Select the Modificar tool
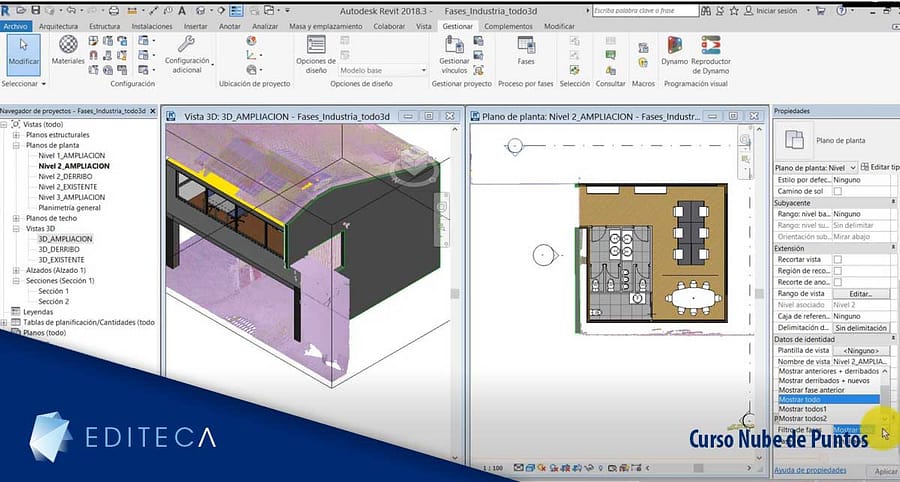 (24, 55)
